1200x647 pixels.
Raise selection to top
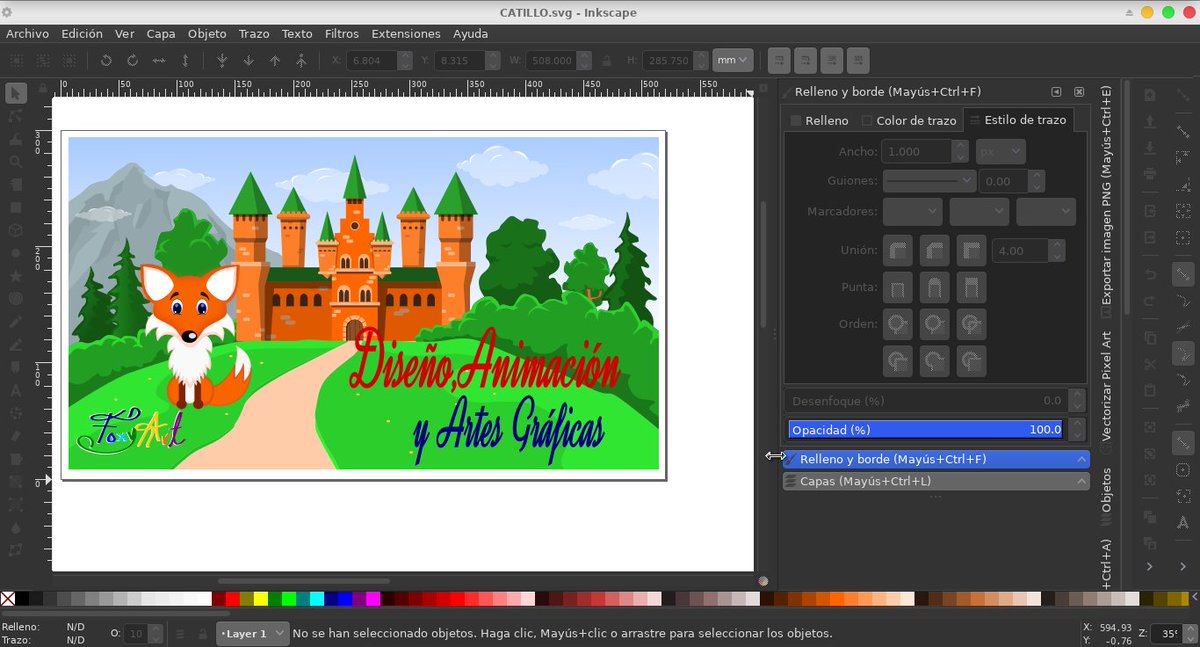[x=301, y=60]
